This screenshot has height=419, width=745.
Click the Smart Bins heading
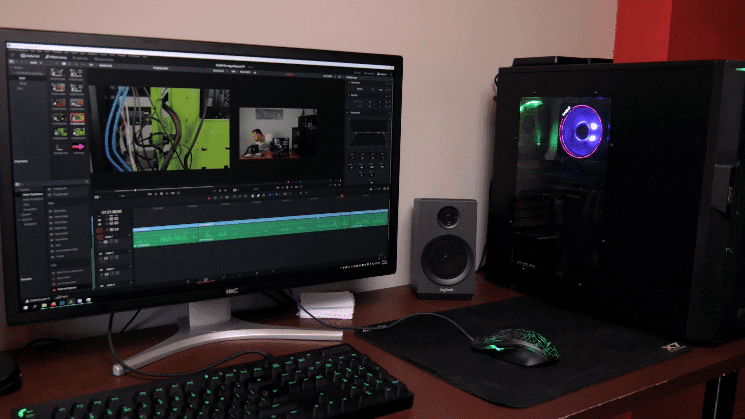tap(21, 162)
